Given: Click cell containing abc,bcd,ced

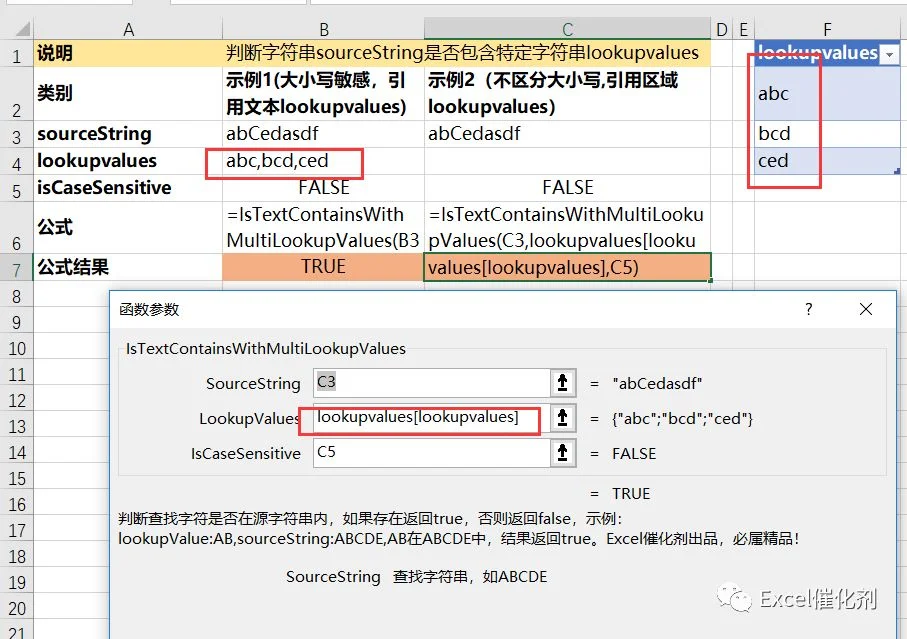Looking at the screenshot, I should [323, 161].
